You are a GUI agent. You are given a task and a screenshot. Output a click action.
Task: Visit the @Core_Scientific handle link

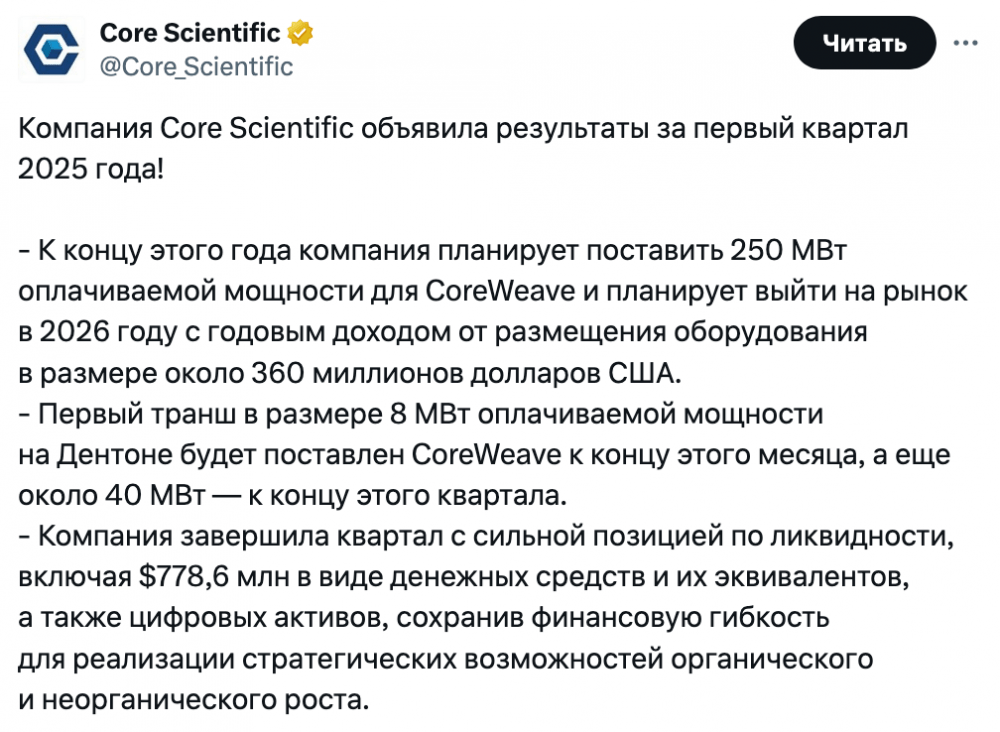pyautogui.click(x=196, y=66)
